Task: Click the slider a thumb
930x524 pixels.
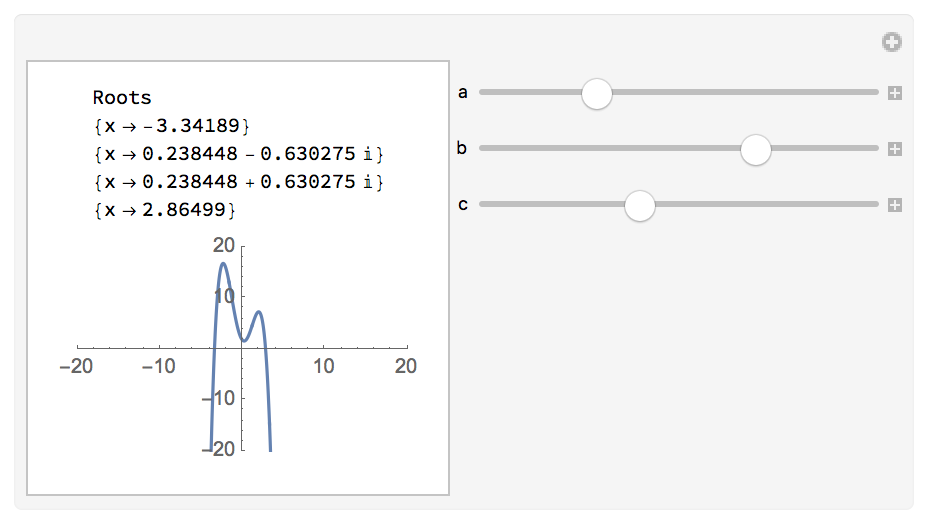Action: pos(597,93)
